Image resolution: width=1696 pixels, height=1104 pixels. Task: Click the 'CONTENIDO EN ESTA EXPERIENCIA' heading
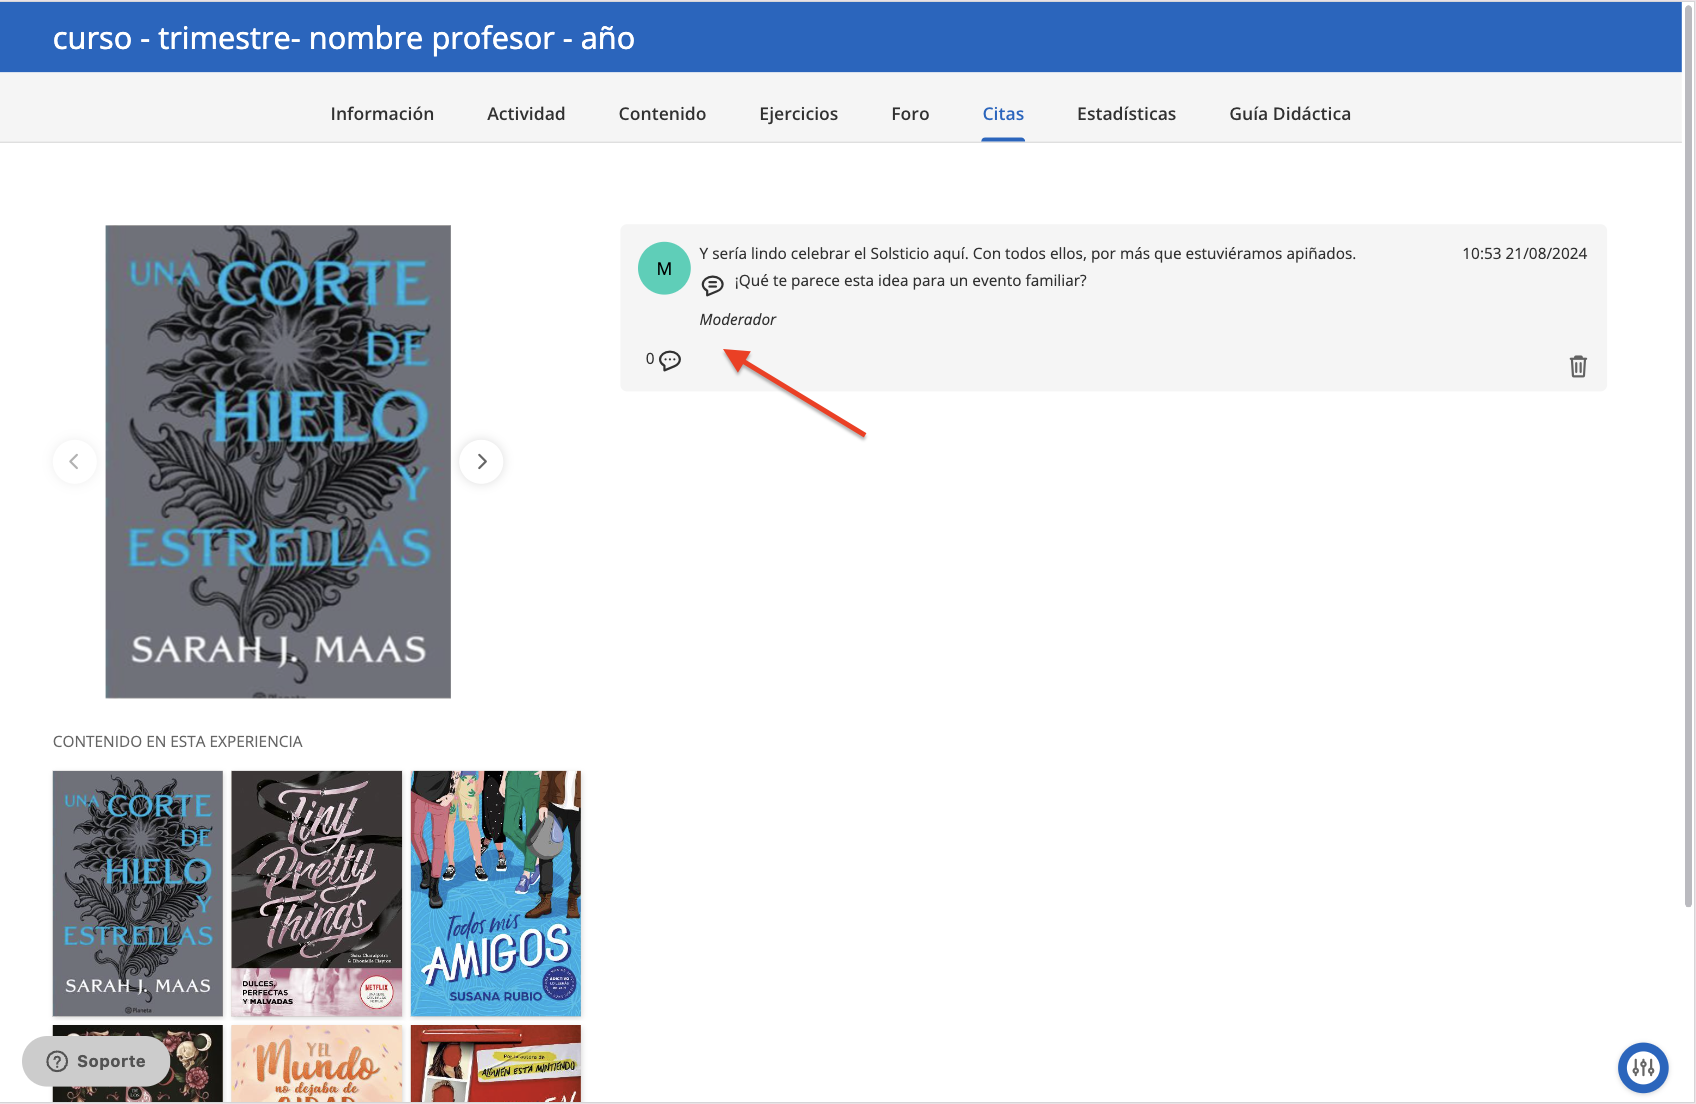178,742
